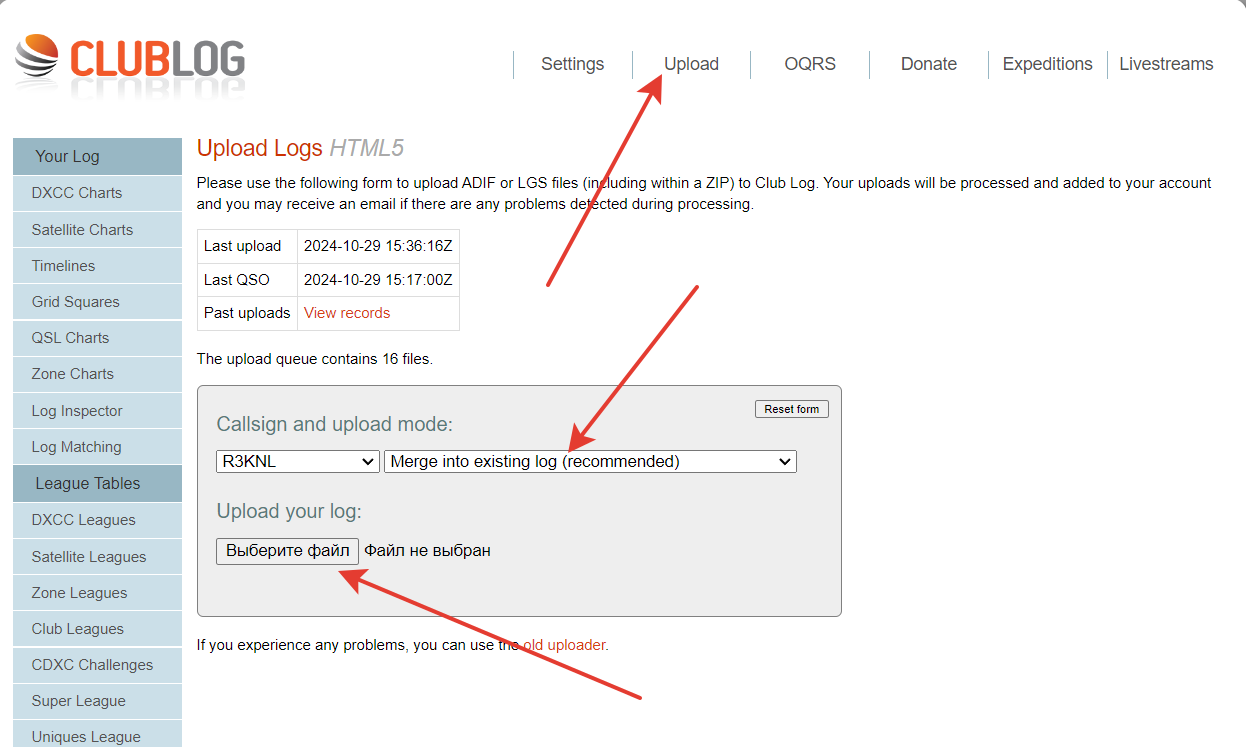This screenshot has width=1246, height=747.
Task: Click the Upload Logs HTML5 heading
Action: (300, 149)
